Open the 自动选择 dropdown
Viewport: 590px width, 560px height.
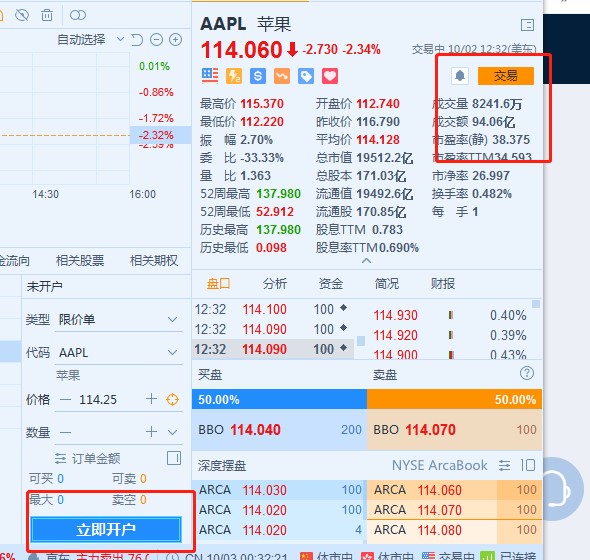coord(90,39)
